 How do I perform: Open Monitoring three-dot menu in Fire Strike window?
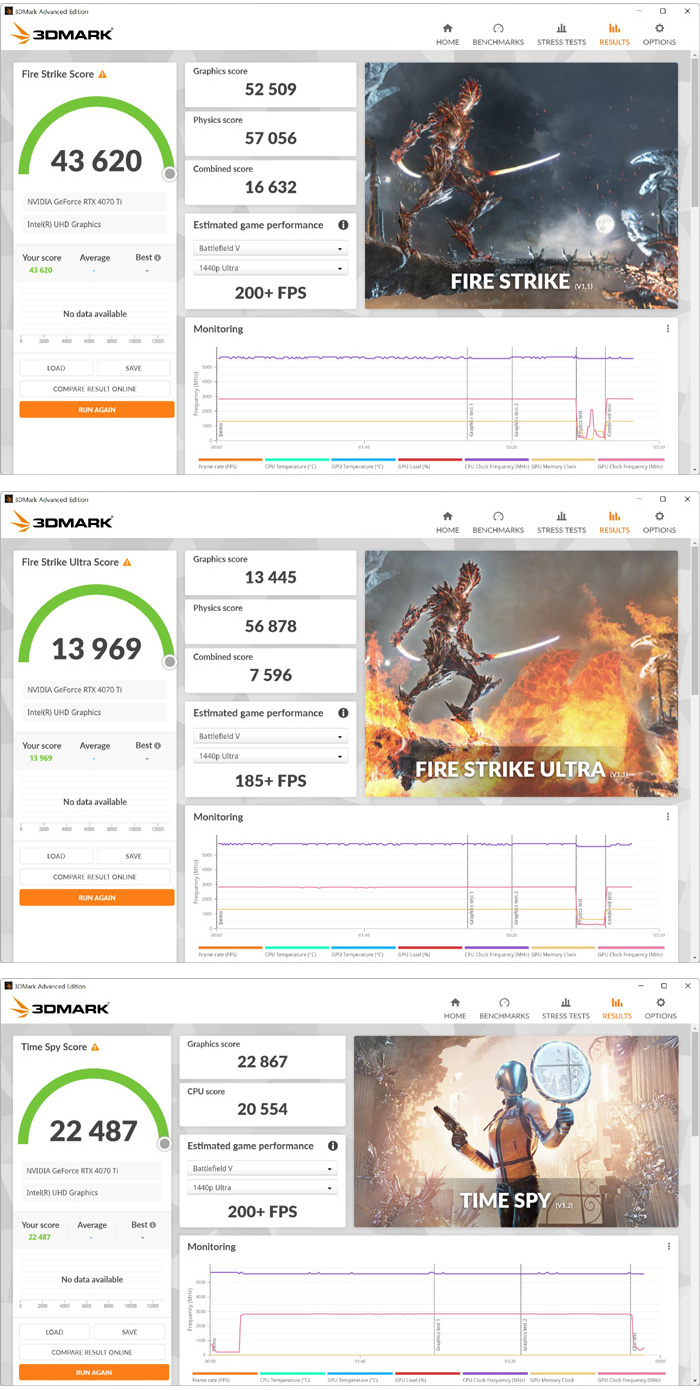pyautogui.click(x=668, y=329)
